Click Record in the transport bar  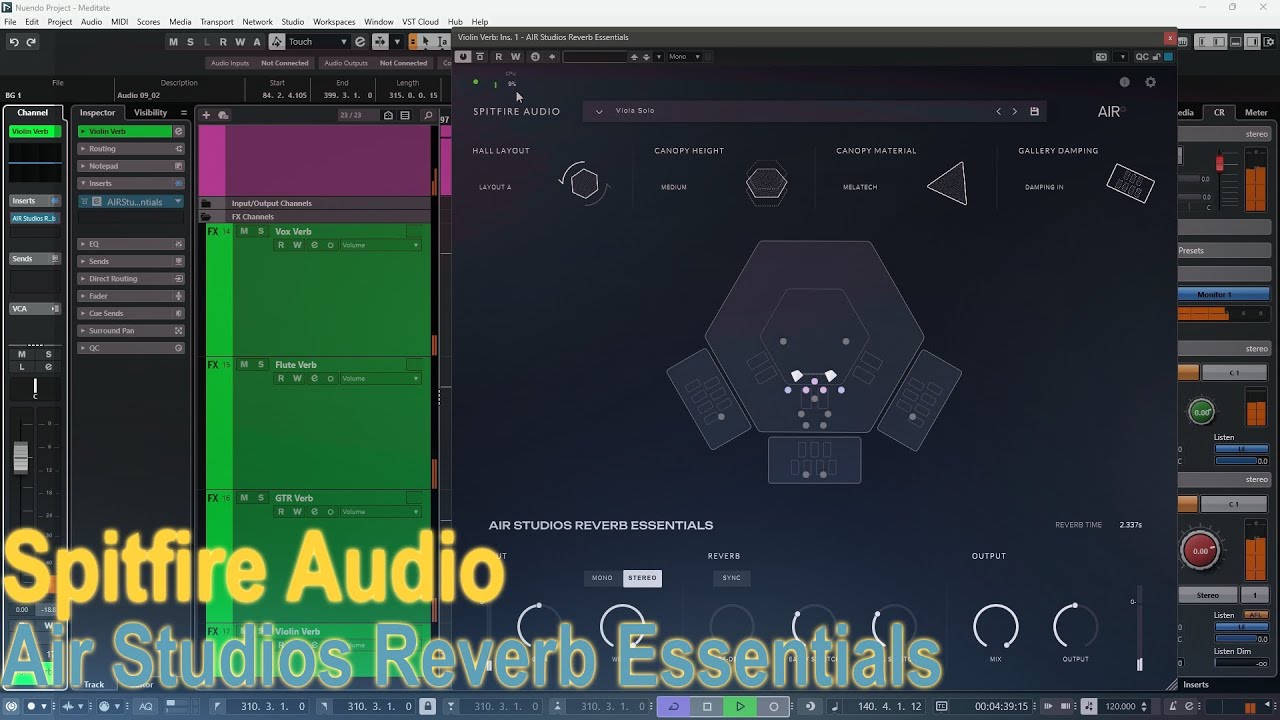[773, 706]
